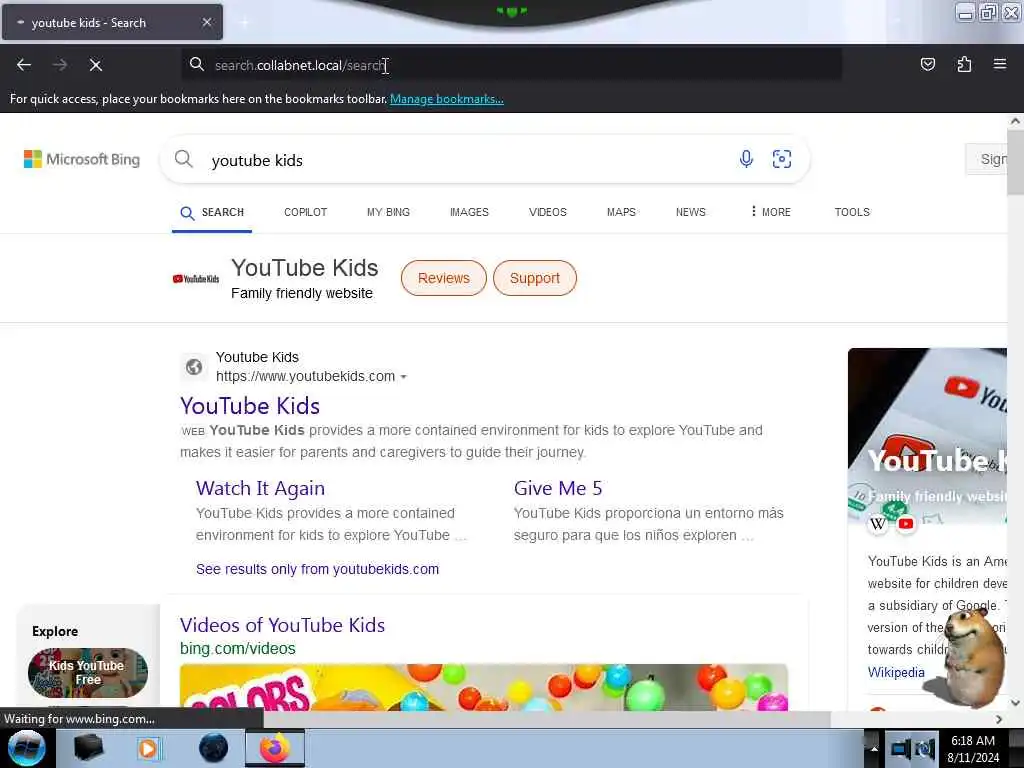
Task: Click the Explore heading in left panel
Action: pos(55,632)
